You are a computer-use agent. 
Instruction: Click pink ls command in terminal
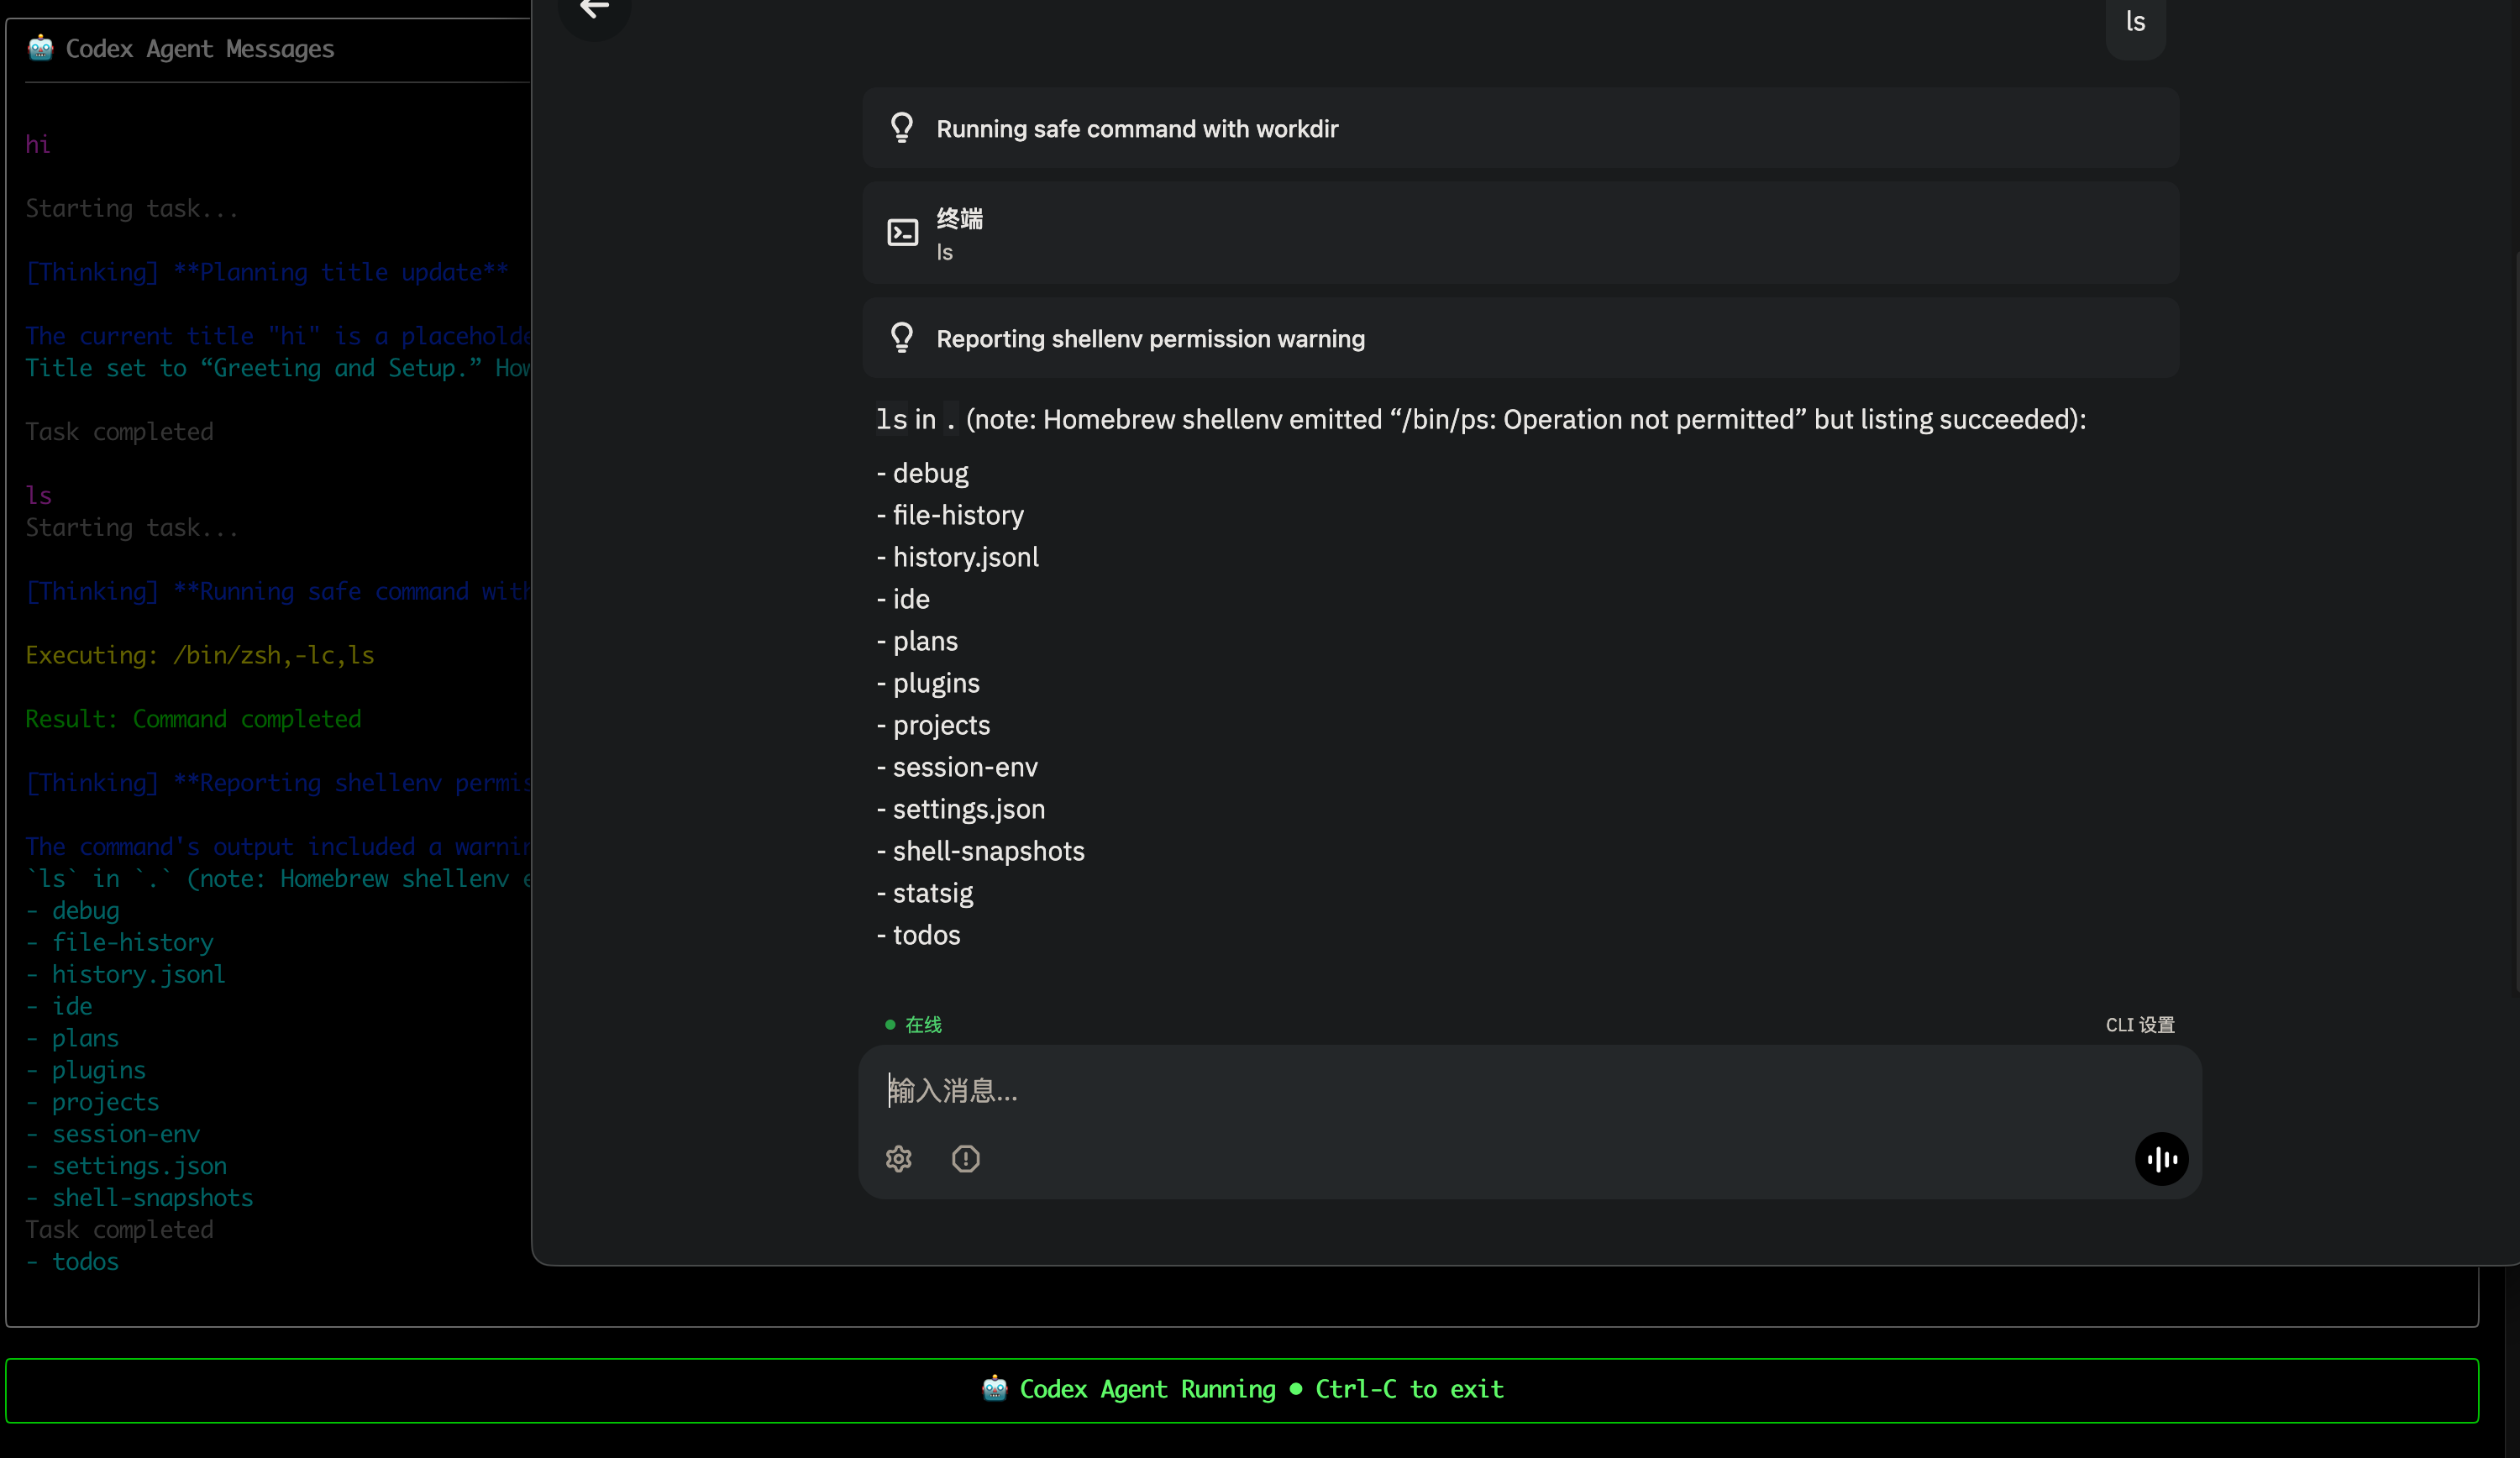pyautogui.click(x=38, y=496)
